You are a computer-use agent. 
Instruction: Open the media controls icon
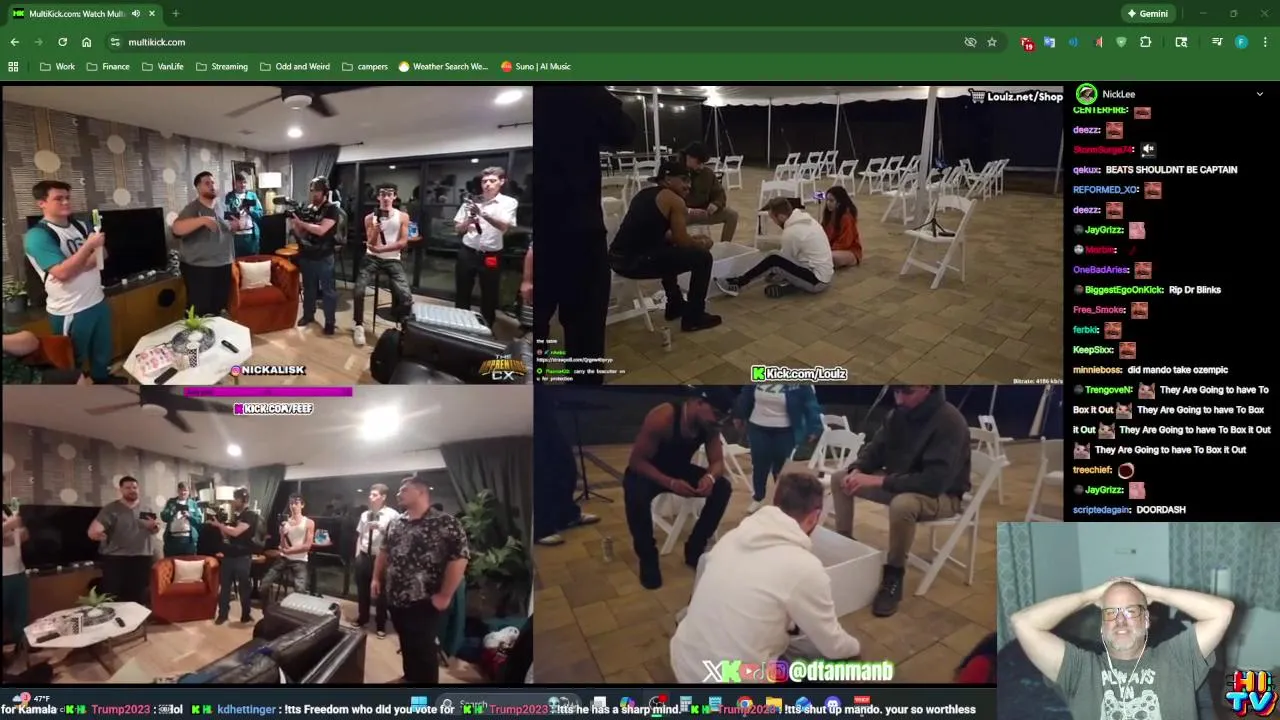point(1217,42)
